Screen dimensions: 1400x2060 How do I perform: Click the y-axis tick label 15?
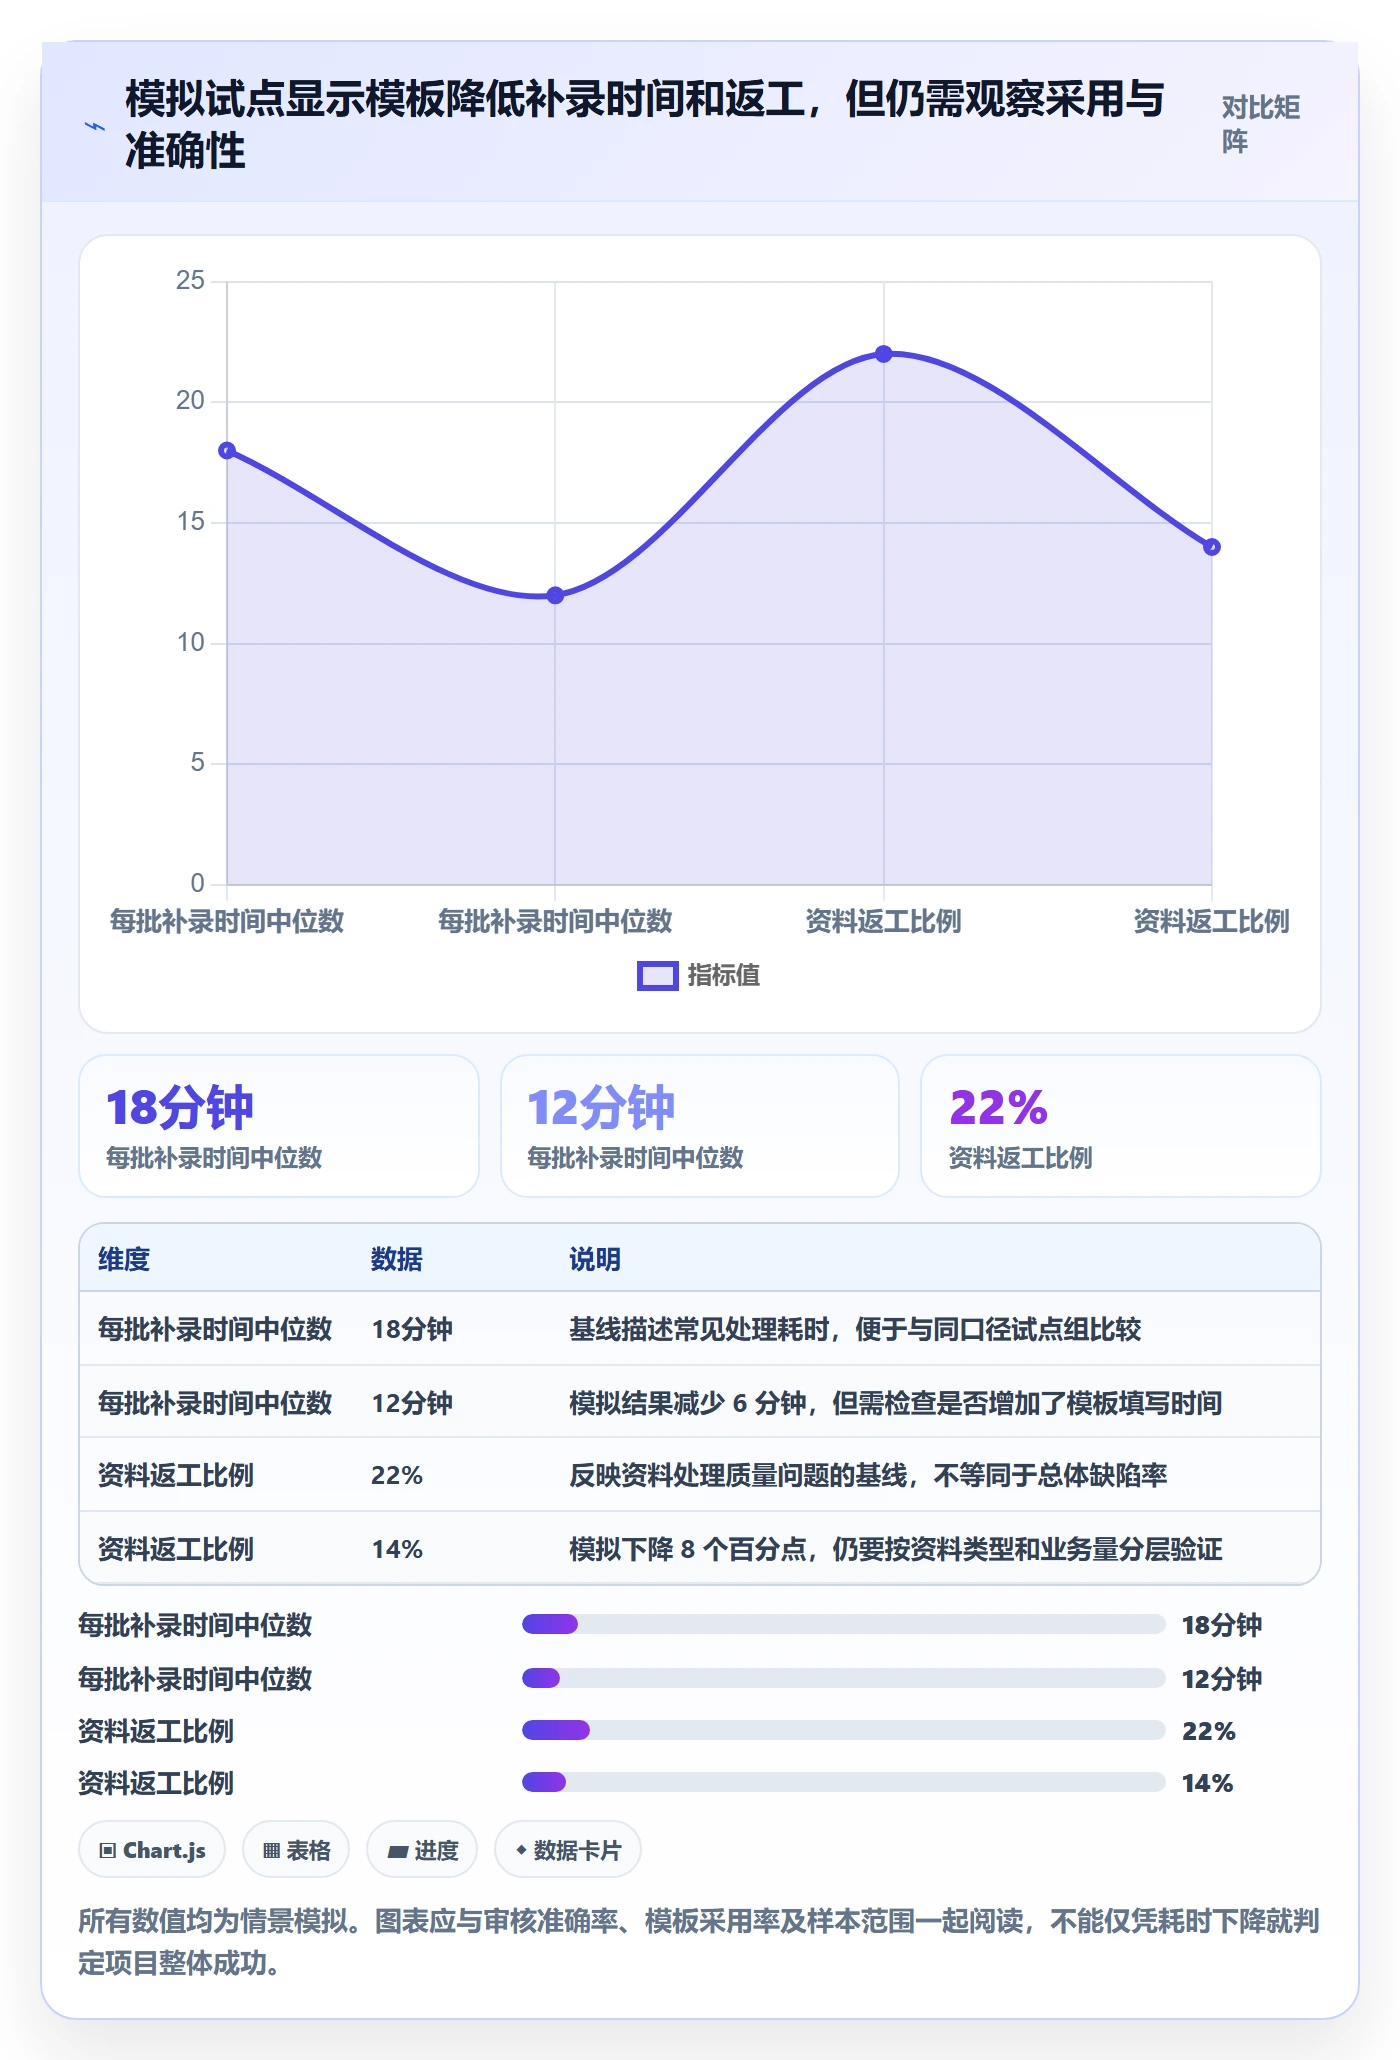coord(190,521)
